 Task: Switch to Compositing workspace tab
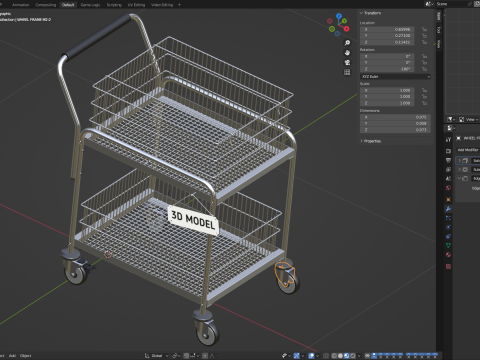tap(46, 5)
